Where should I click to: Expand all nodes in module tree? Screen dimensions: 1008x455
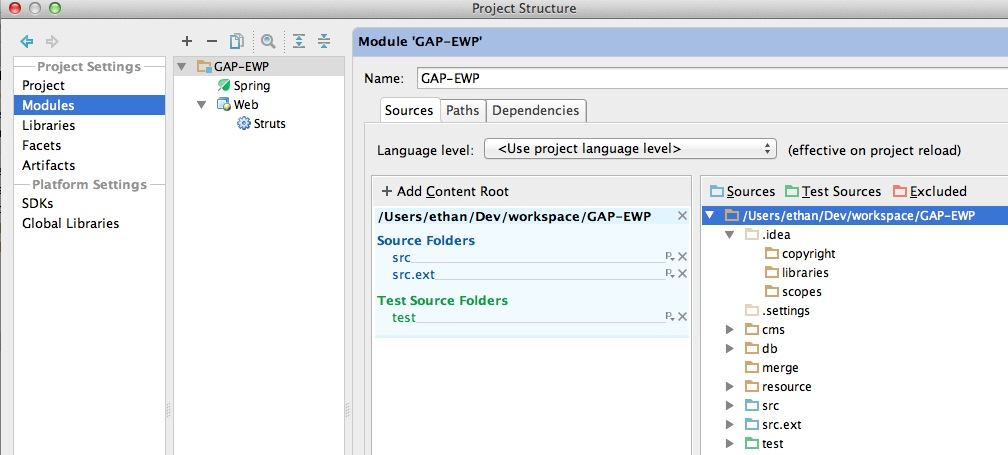click(299, 42)
